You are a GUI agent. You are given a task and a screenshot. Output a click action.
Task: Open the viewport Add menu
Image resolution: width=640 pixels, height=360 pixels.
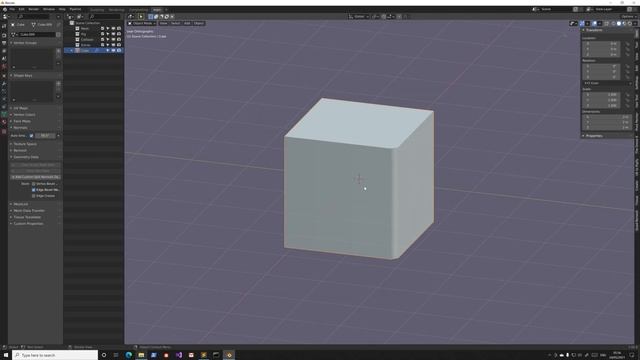coord(187,23)
